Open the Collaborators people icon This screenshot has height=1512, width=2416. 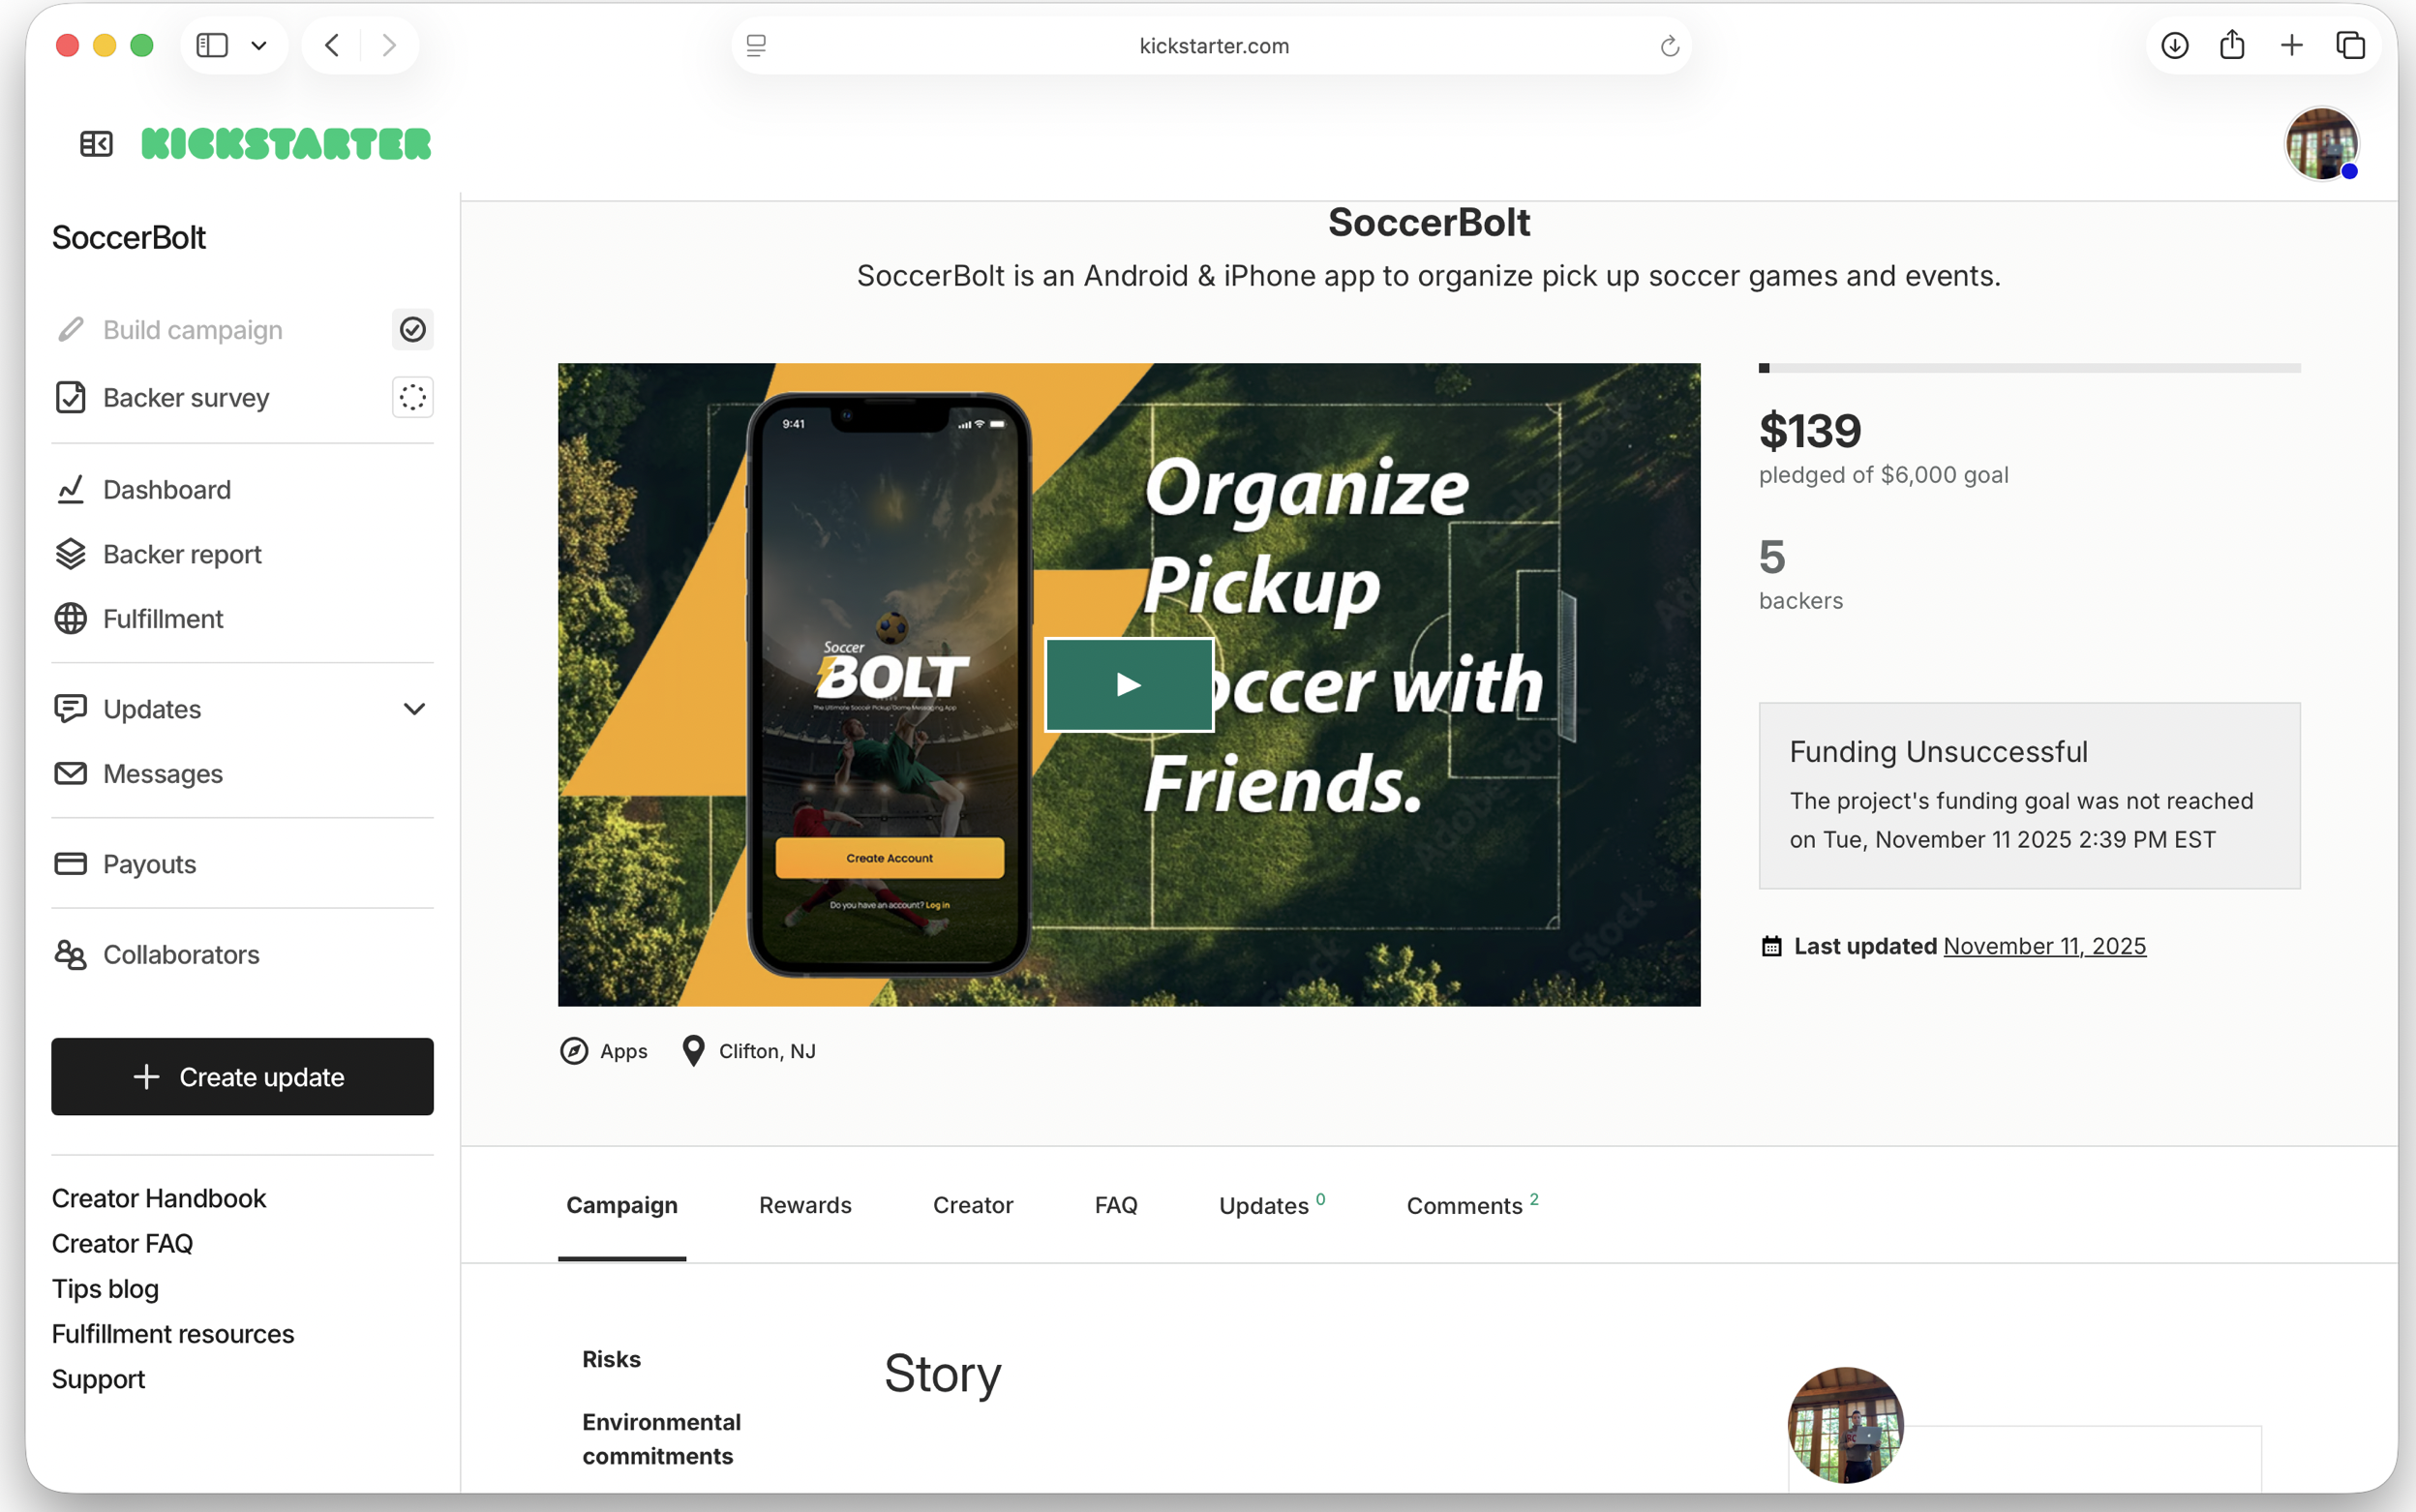pos(70,954)
